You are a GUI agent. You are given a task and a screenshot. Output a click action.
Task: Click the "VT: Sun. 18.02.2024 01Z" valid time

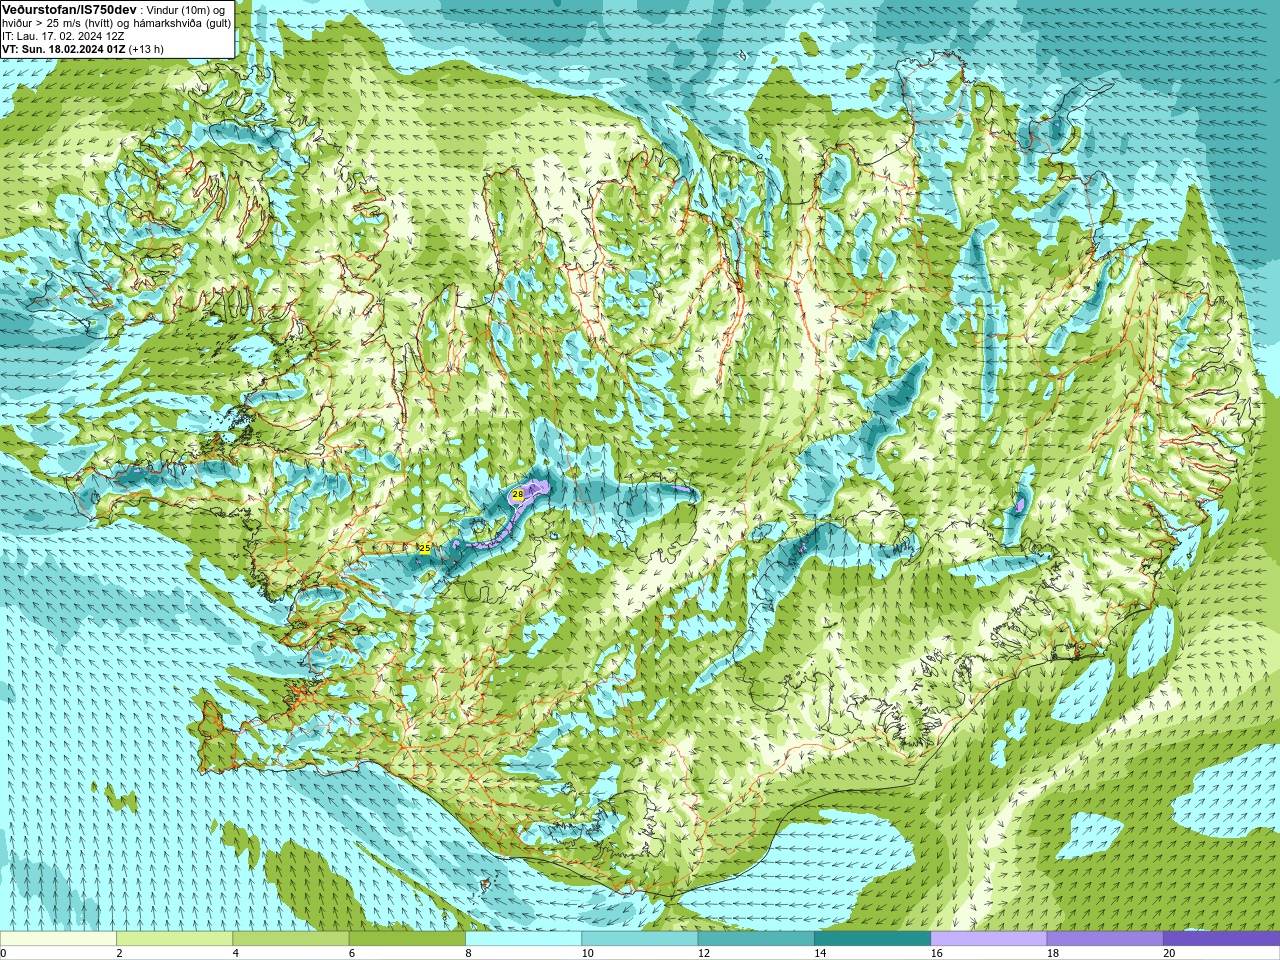63,49
